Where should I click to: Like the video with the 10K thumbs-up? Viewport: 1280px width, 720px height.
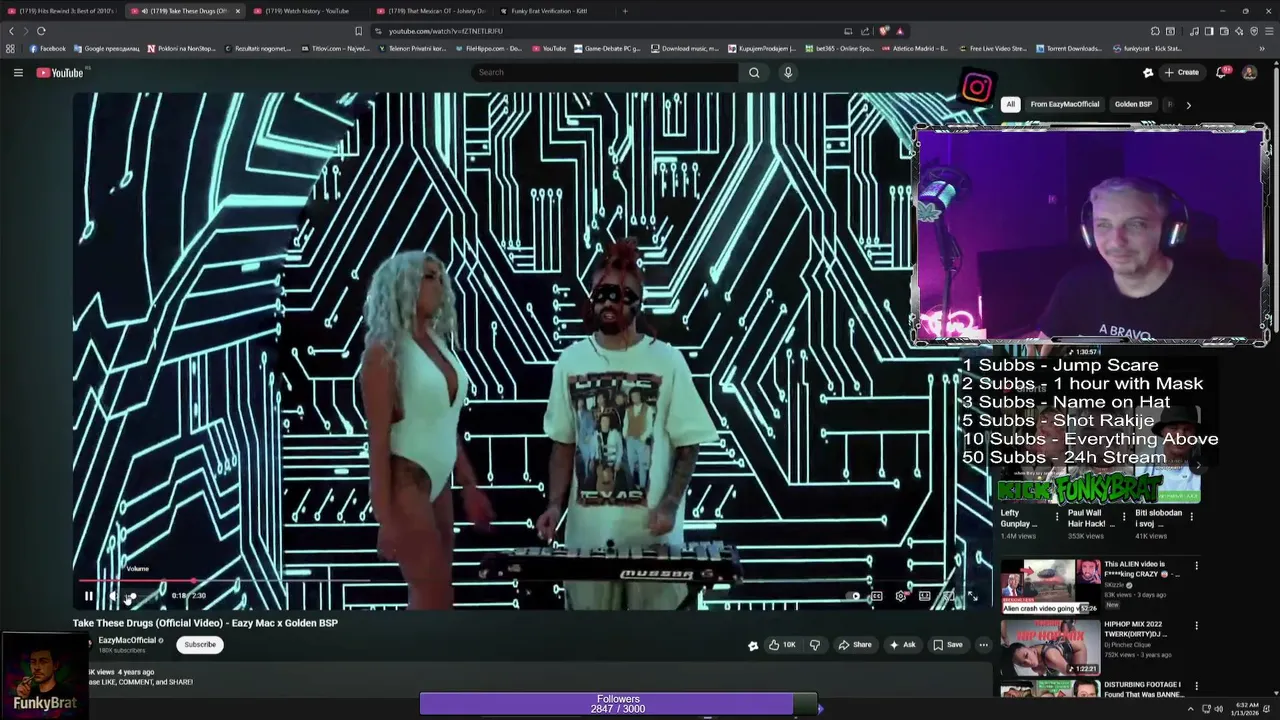point(782,645)
